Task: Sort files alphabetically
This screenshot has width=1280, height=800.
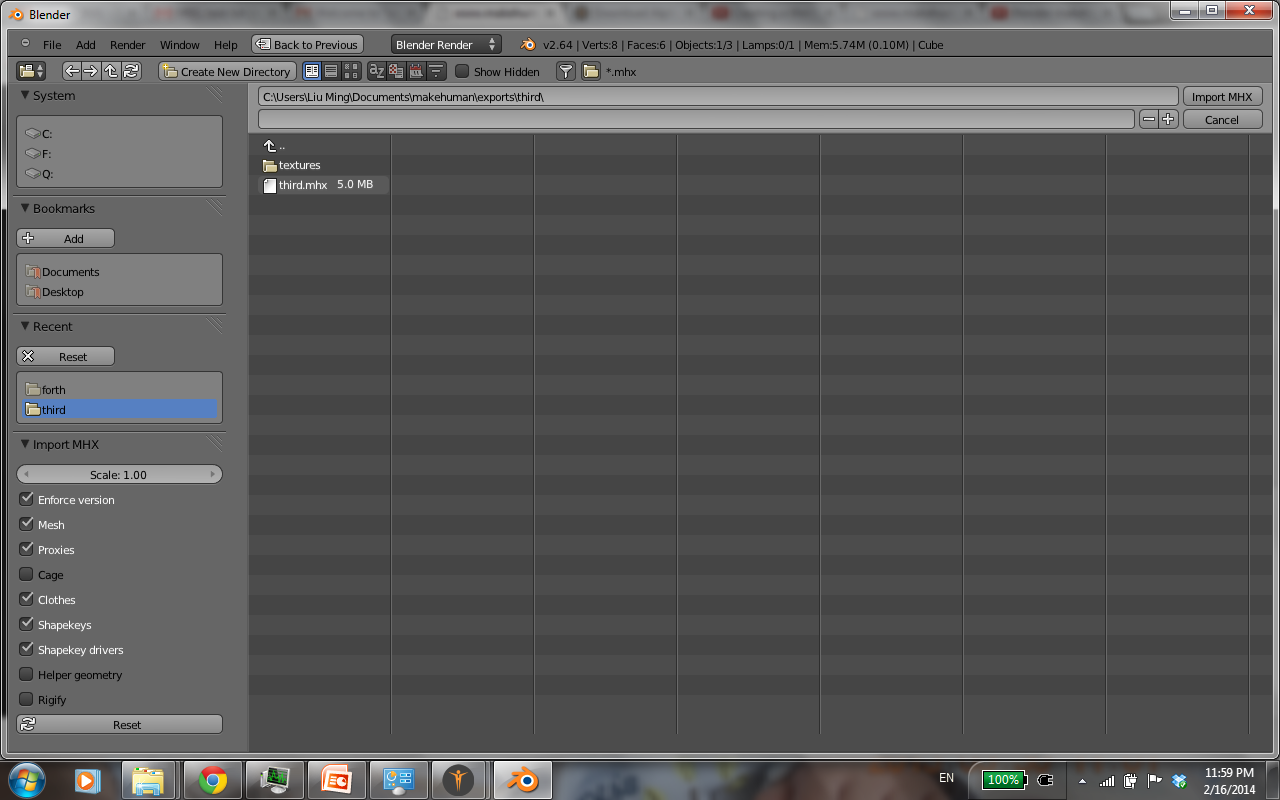Action: [x=377, y=71]
